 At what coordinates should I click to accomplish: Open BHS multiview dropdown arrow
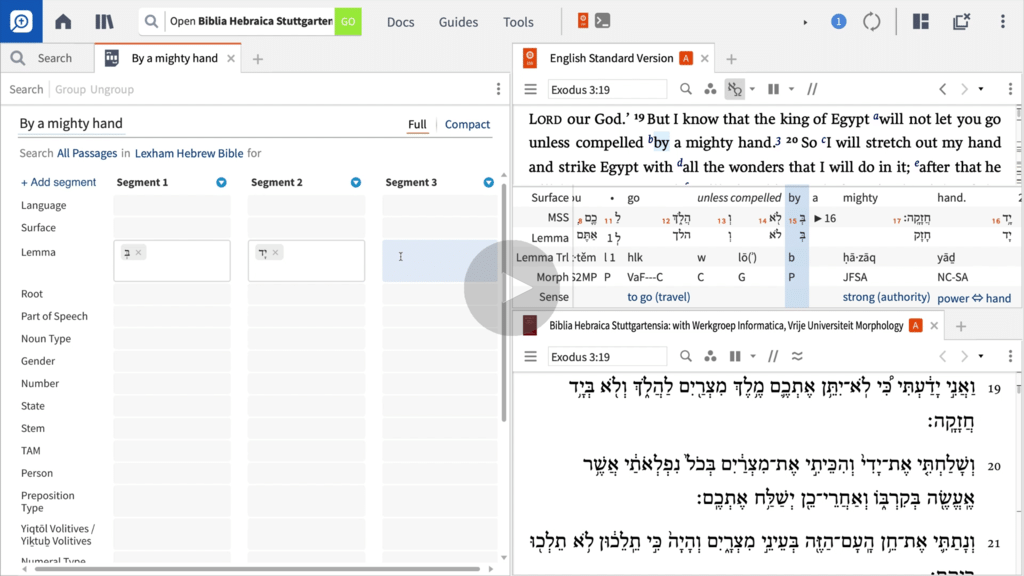[x=753, y=356]
